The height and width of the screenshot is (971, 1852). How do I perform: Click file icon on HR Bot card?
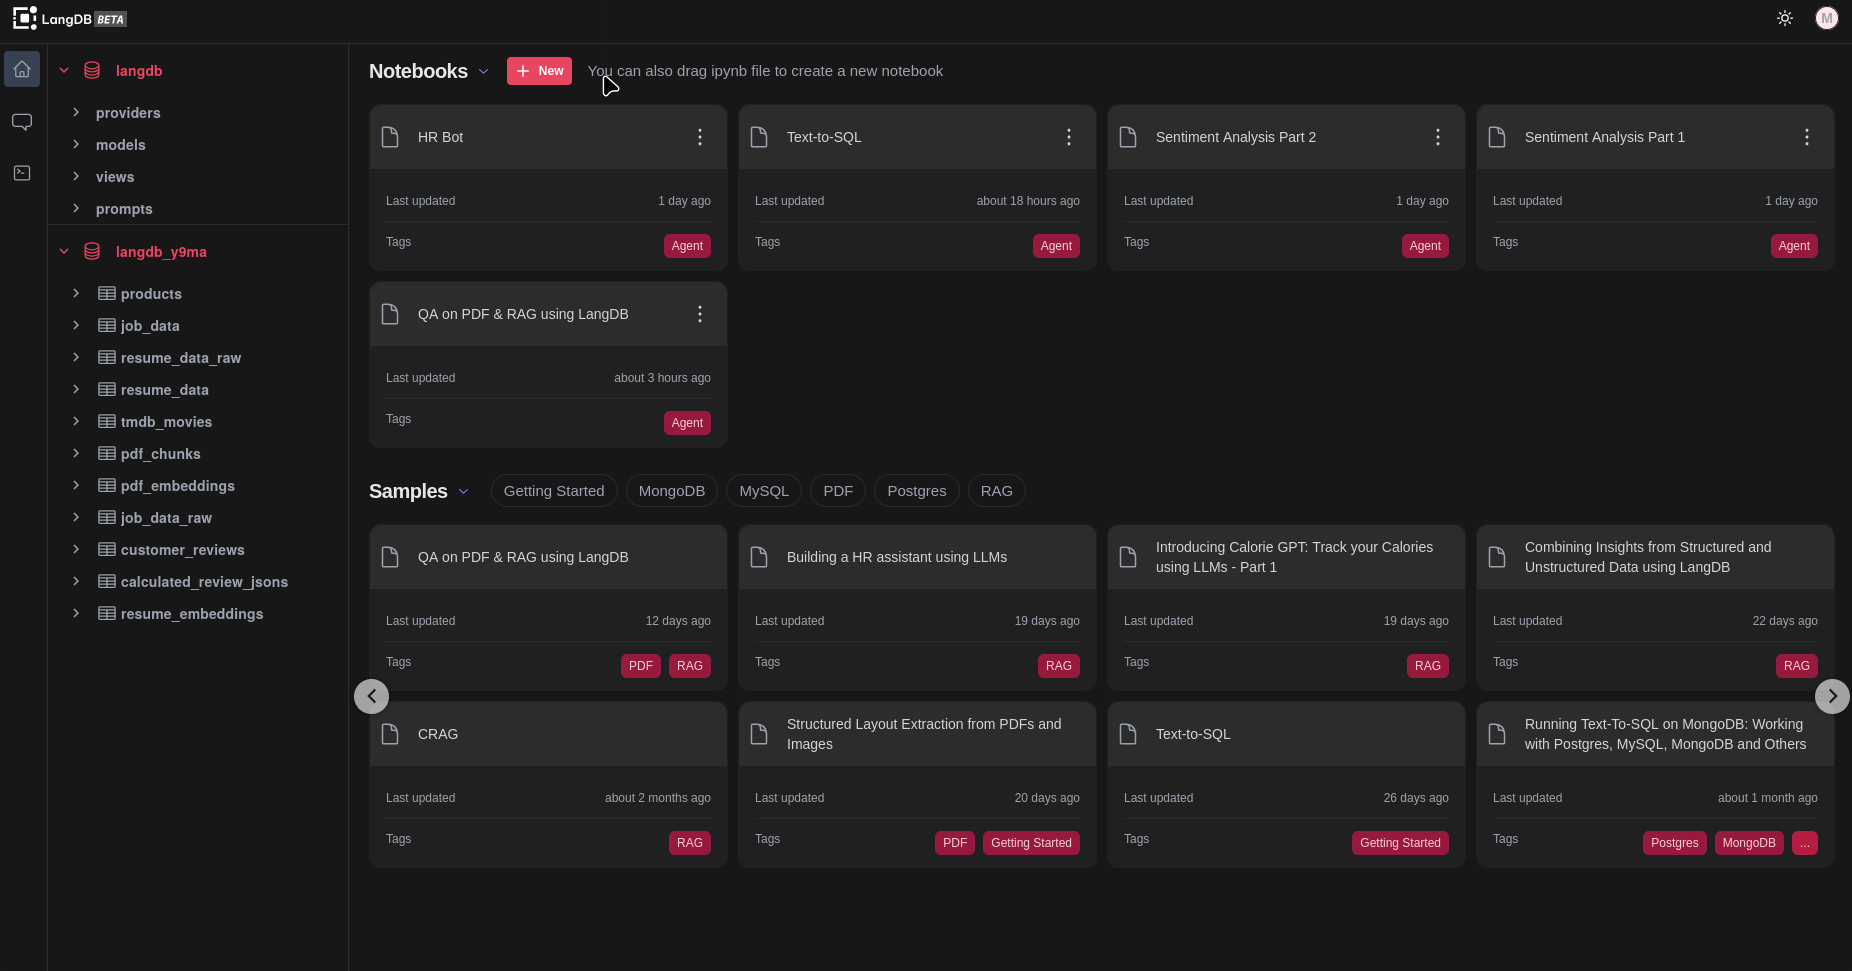pos(391,137)
